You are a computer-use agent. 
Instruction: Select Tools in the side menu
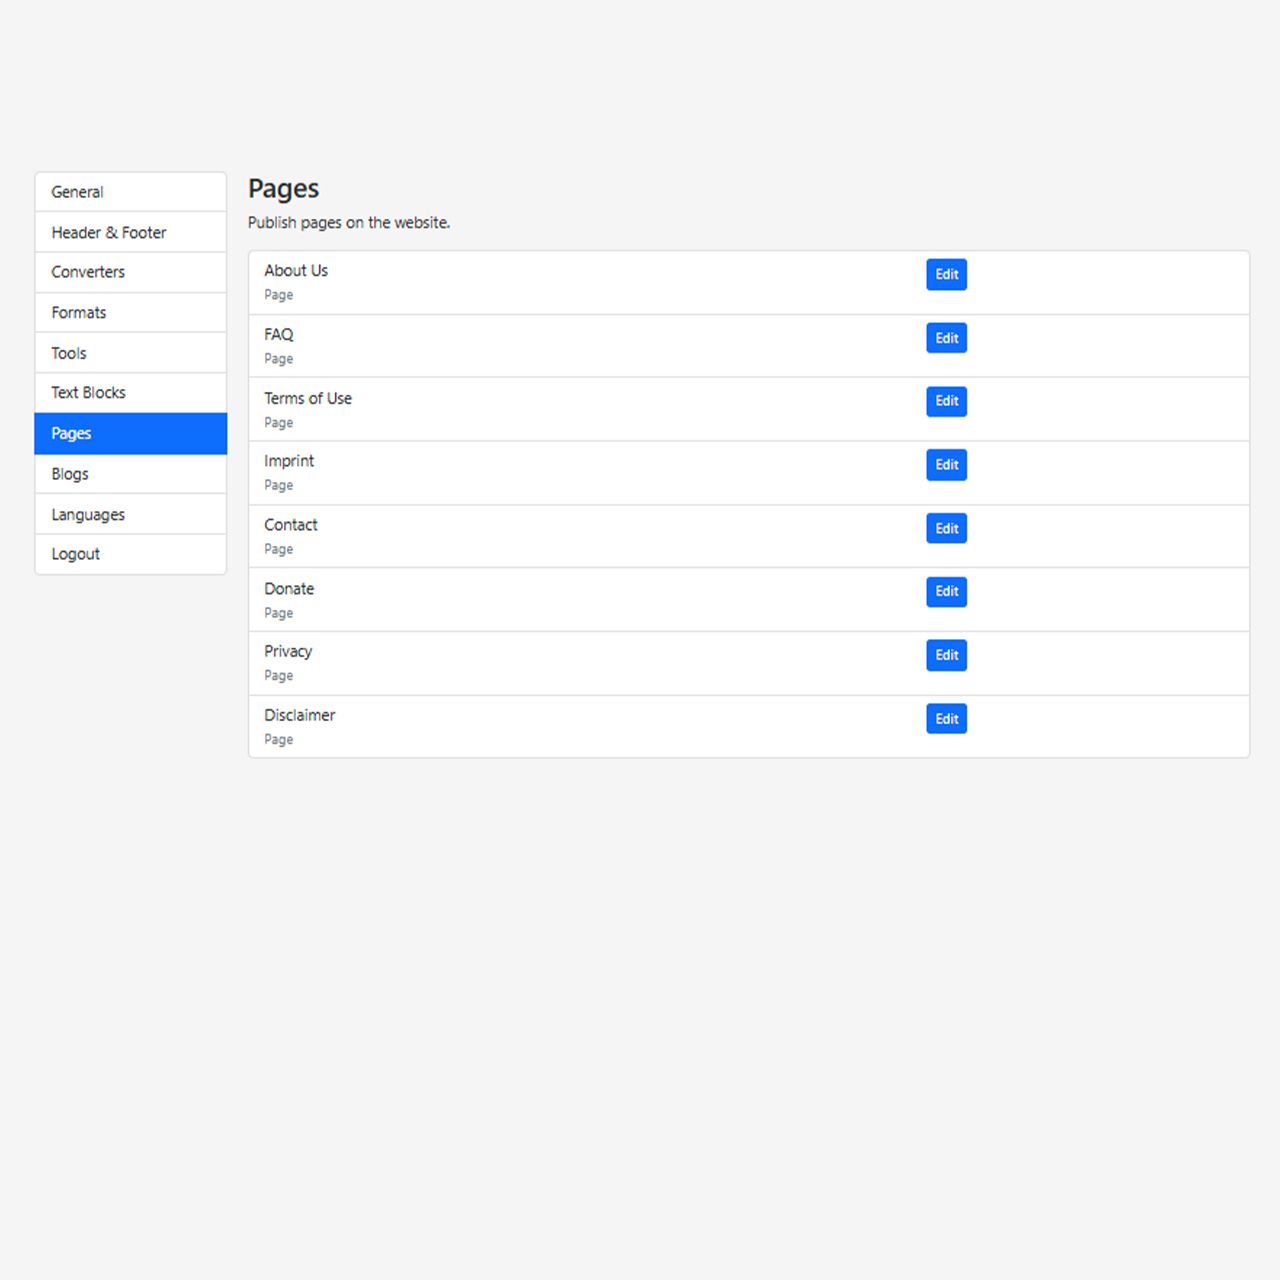[x=131, y=353]
